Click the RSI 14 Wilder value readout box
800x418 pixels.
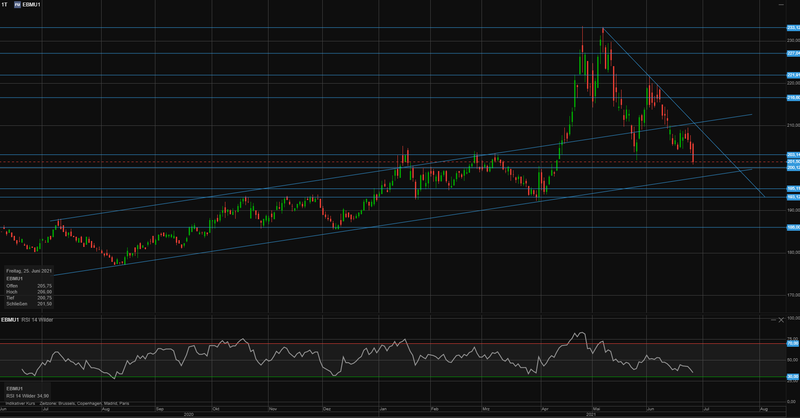[27, 392]
